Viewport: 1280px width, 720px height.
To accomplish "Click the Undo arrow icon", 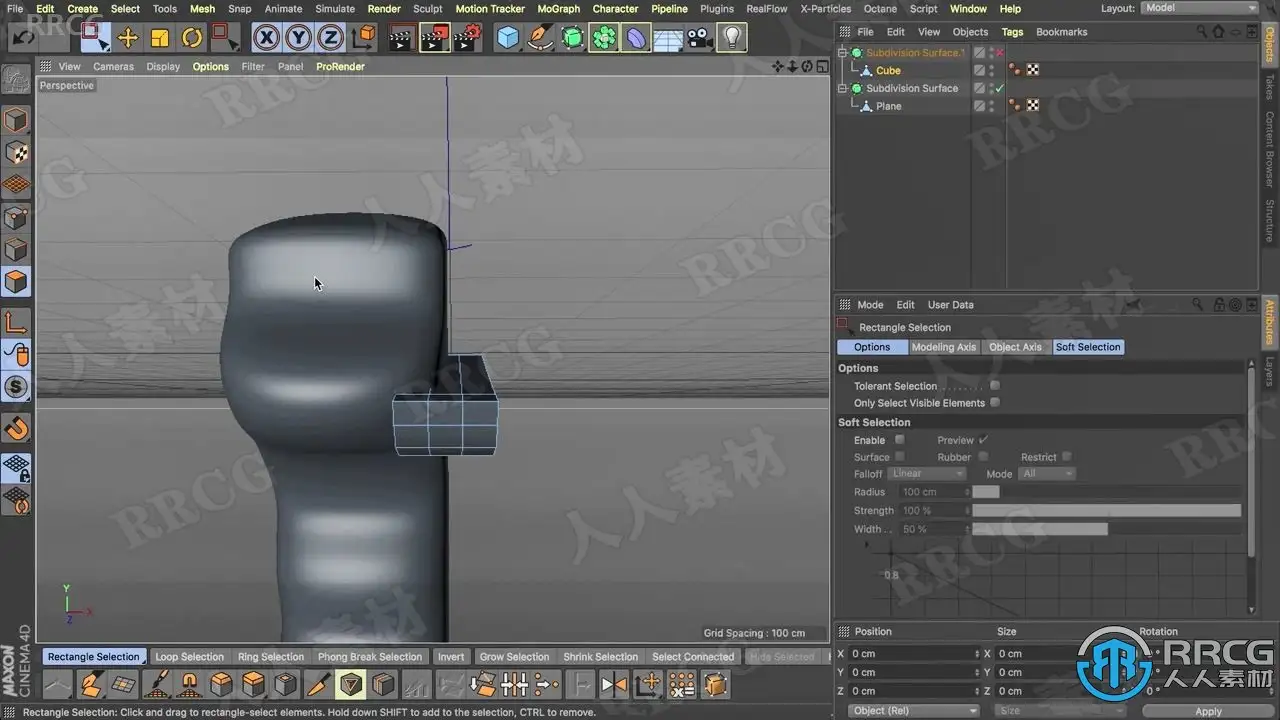I will click(x=25, y=38).
